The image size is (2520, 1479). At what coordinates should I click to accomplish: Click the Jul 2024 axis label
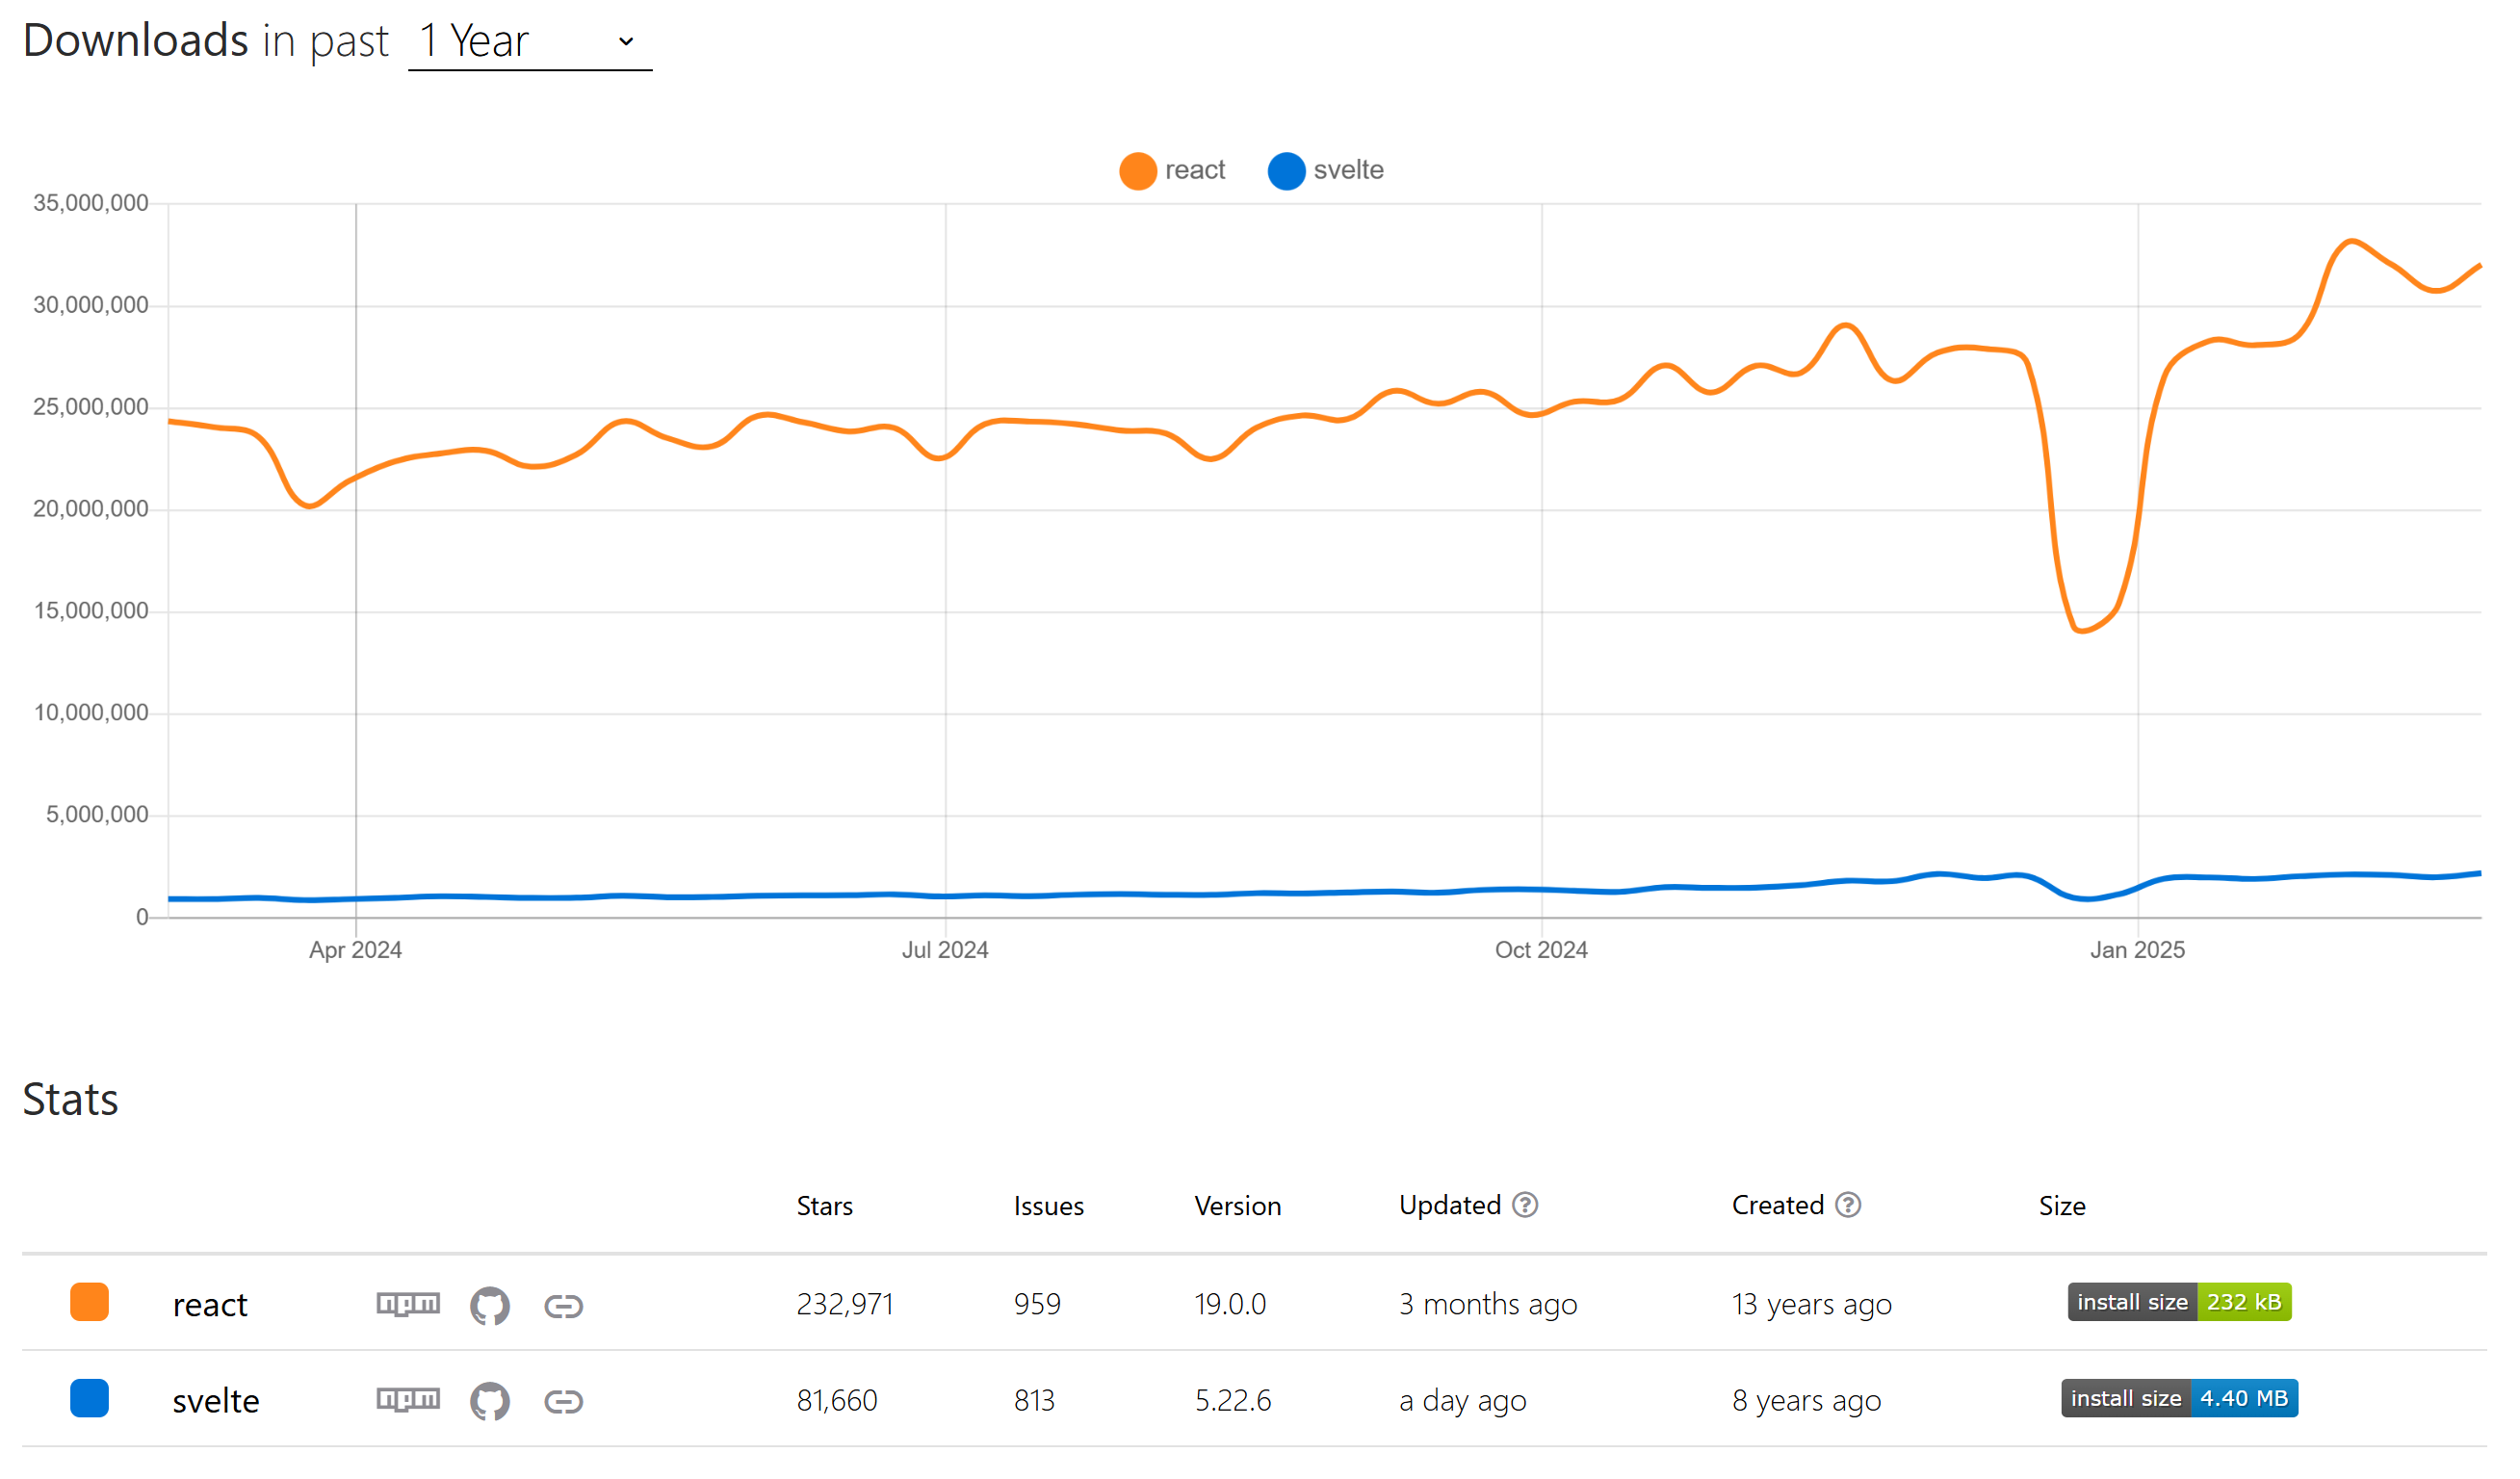pos(945,951)
